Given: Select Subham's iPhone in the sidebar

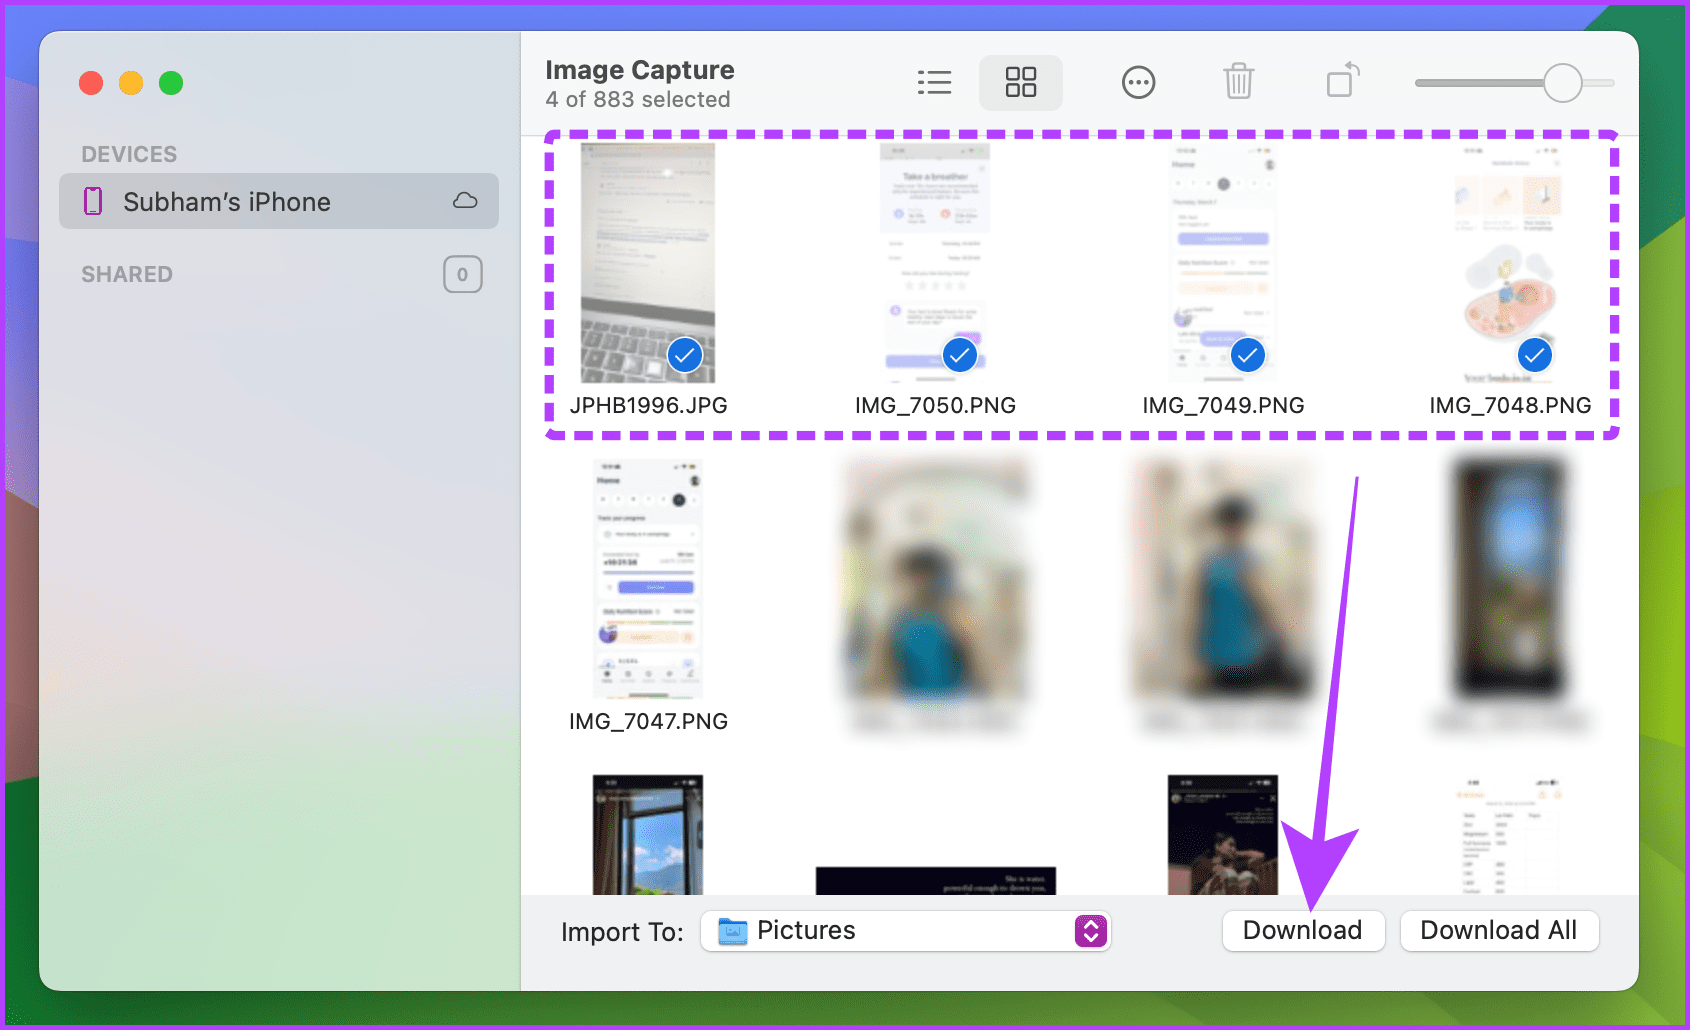Looking at the screenshot, I should coord(227,201).
